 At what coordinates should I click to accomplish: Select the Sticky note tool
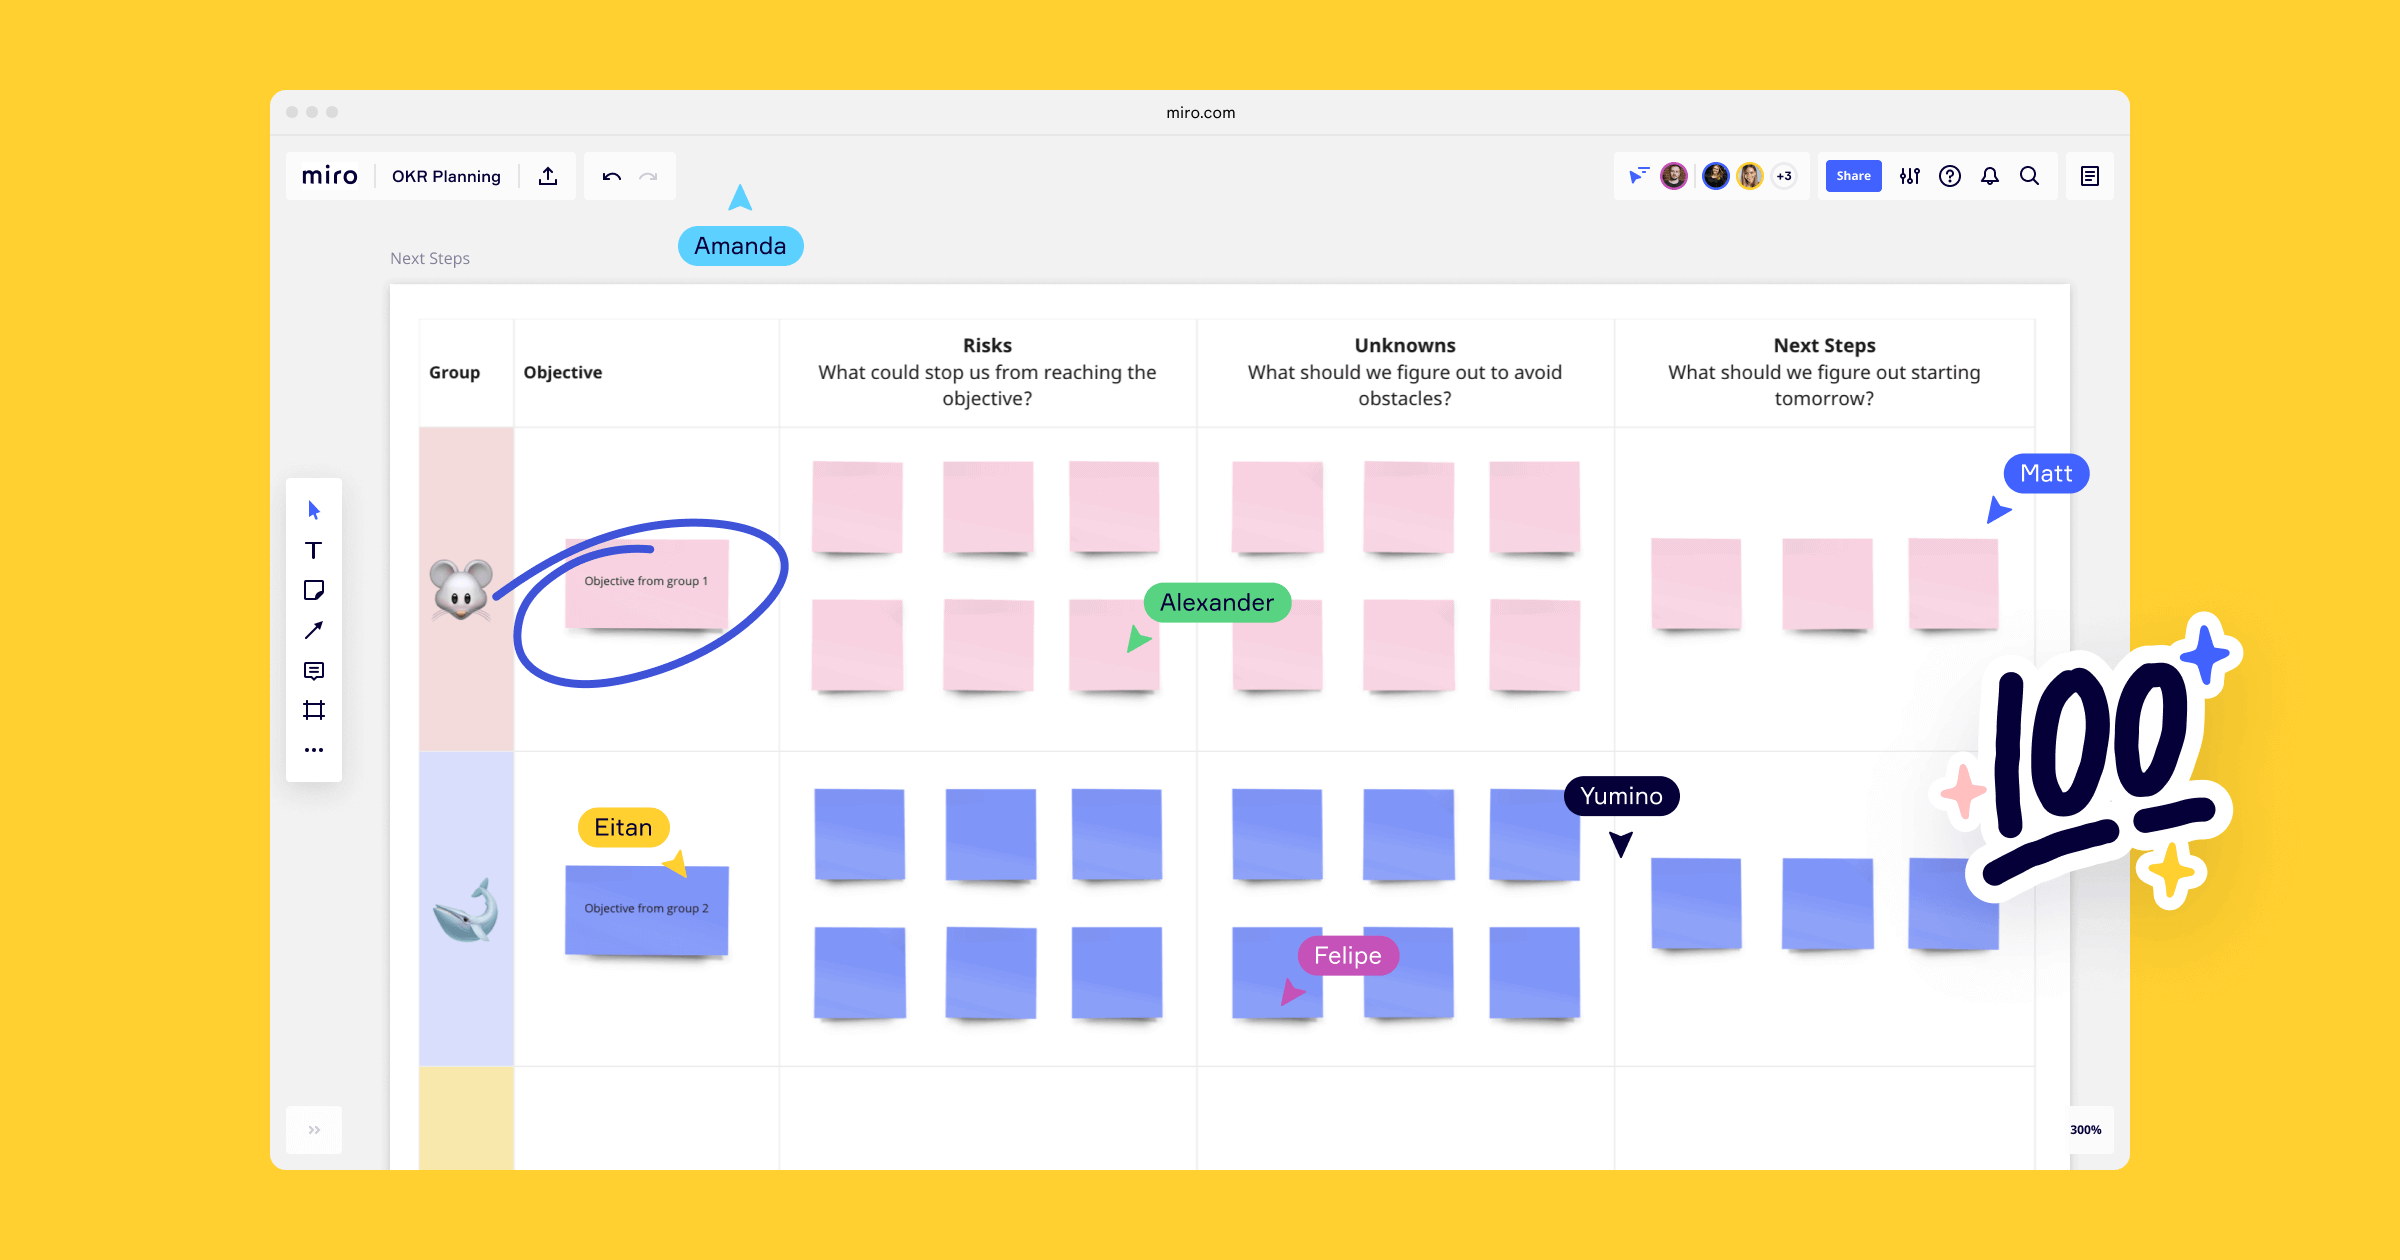[x=314, y=590]
